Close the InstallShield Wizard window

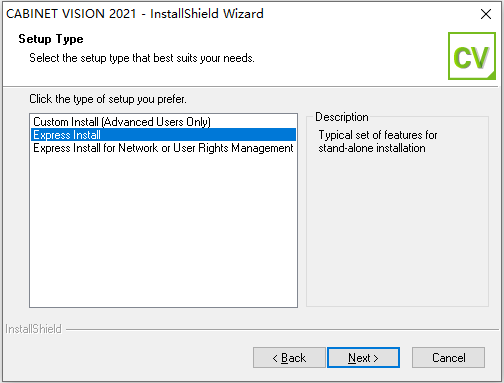point(486,14)
